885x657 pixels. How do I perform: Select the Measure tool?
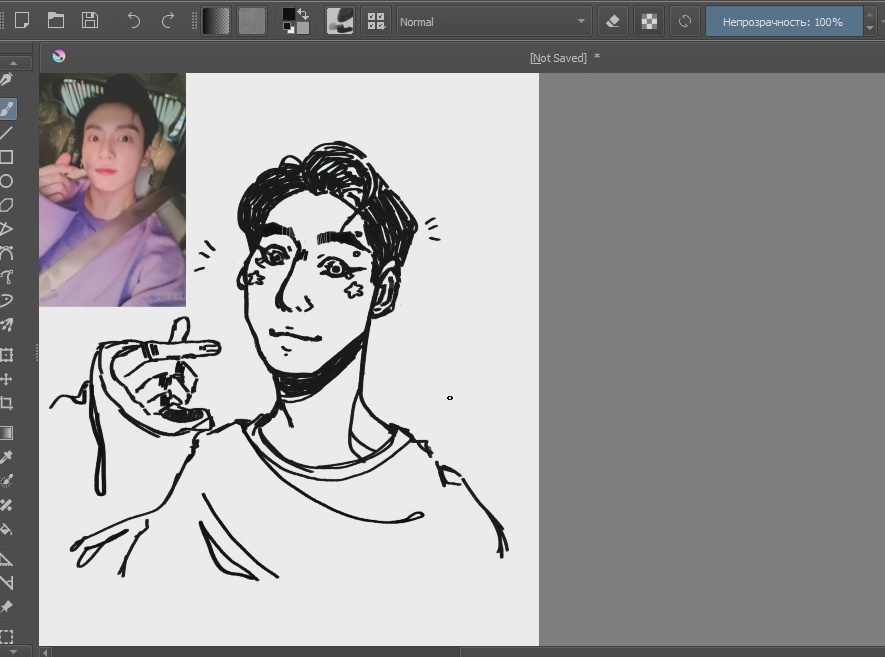[7, 583]
